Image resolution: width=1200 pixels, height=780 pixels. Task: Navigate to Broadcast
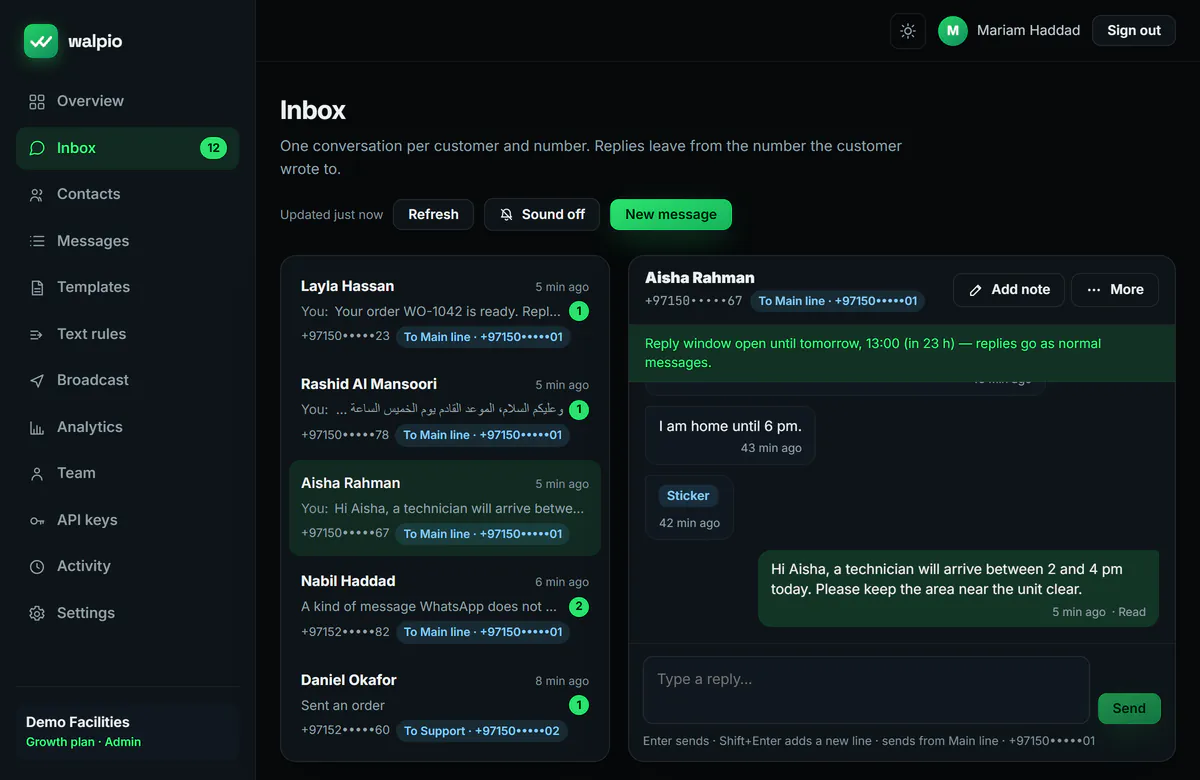click(x=128, y=381)
